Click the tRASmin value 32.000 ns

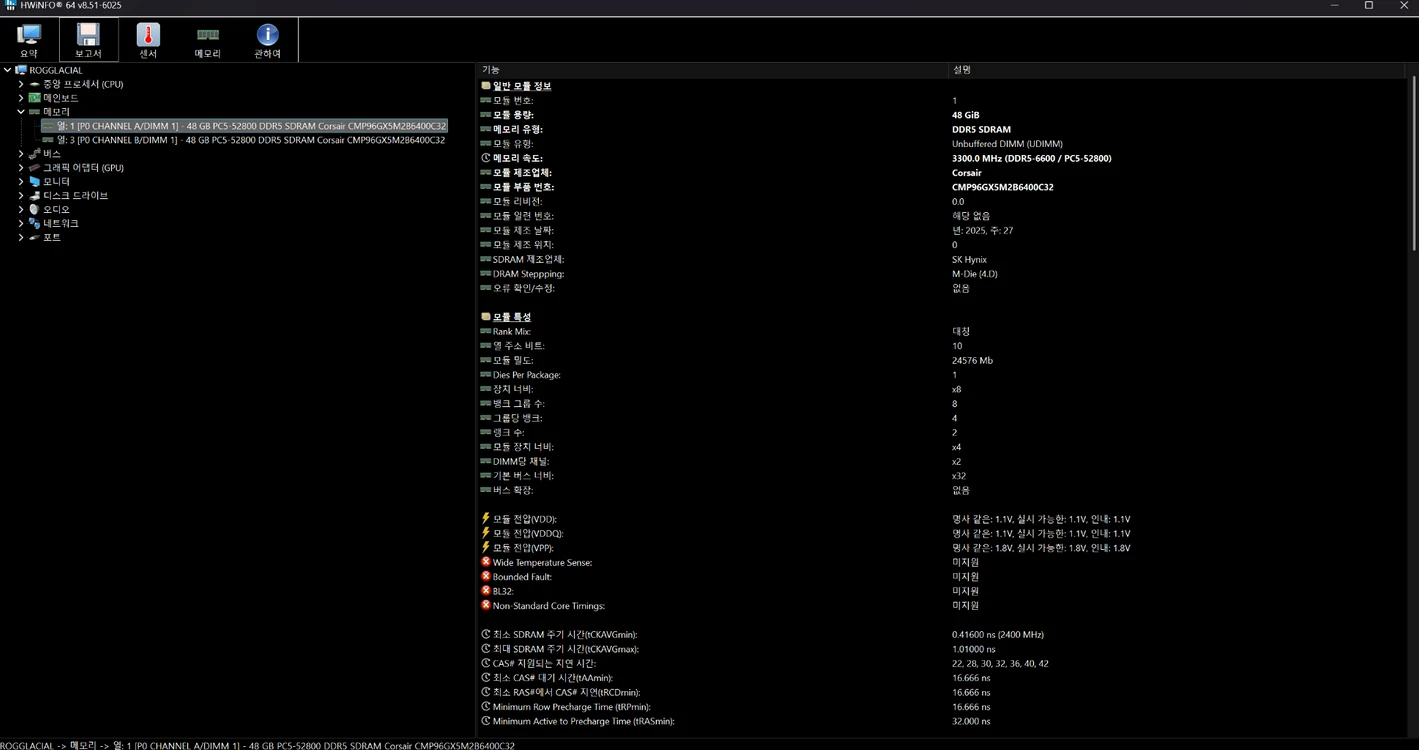(x=971, y=721)
